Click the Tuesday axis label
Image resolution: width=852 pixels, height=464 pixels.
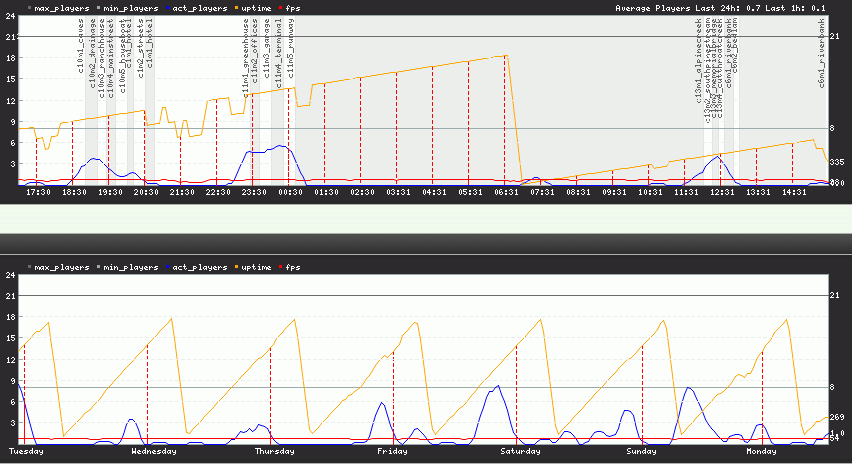(25, 451)
